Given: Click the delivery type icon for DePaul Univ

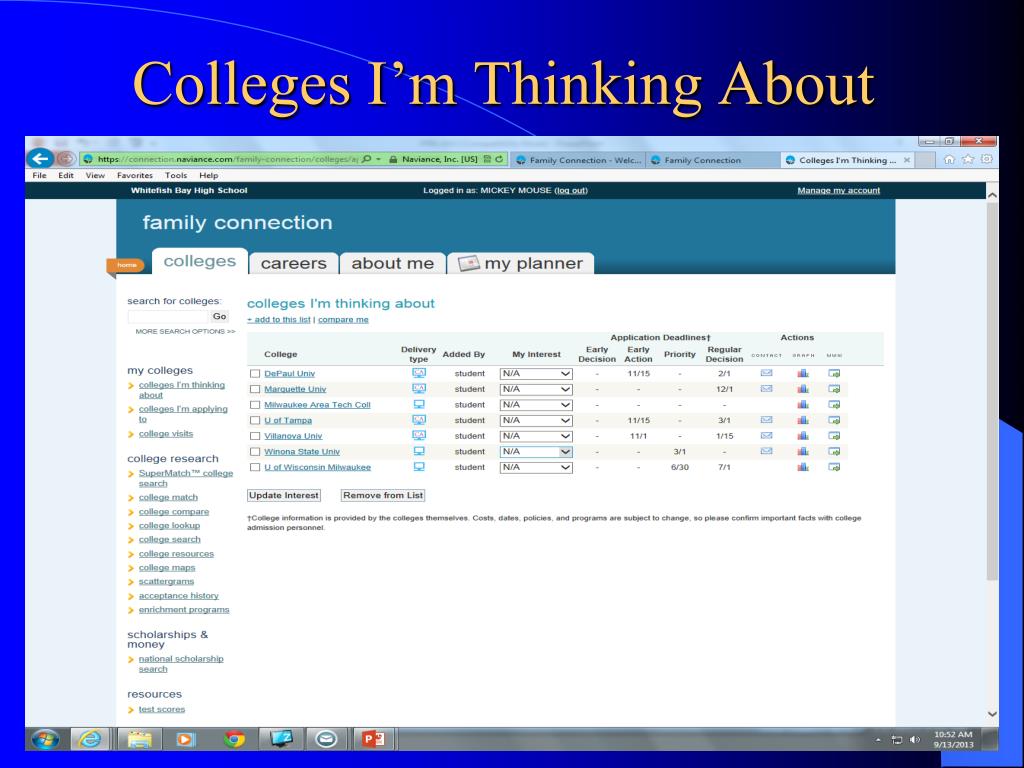Looking at the screenshot, I should (x=419, y=373).
